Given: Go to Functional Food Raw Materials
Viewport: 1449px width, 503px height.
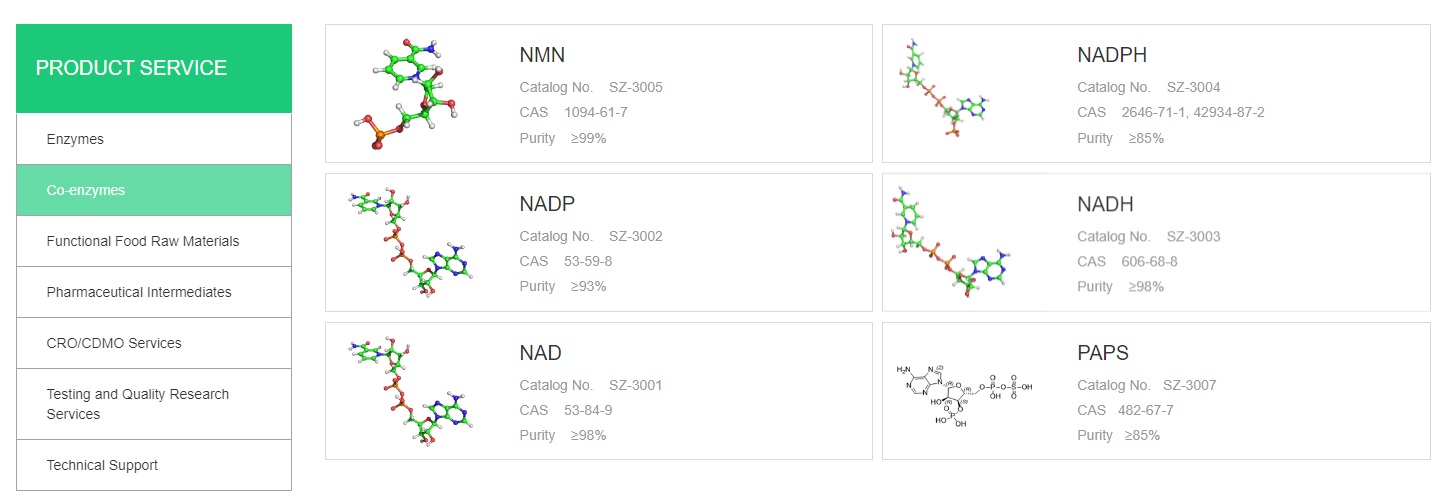Looking at the screenshot, I should 143,241.
